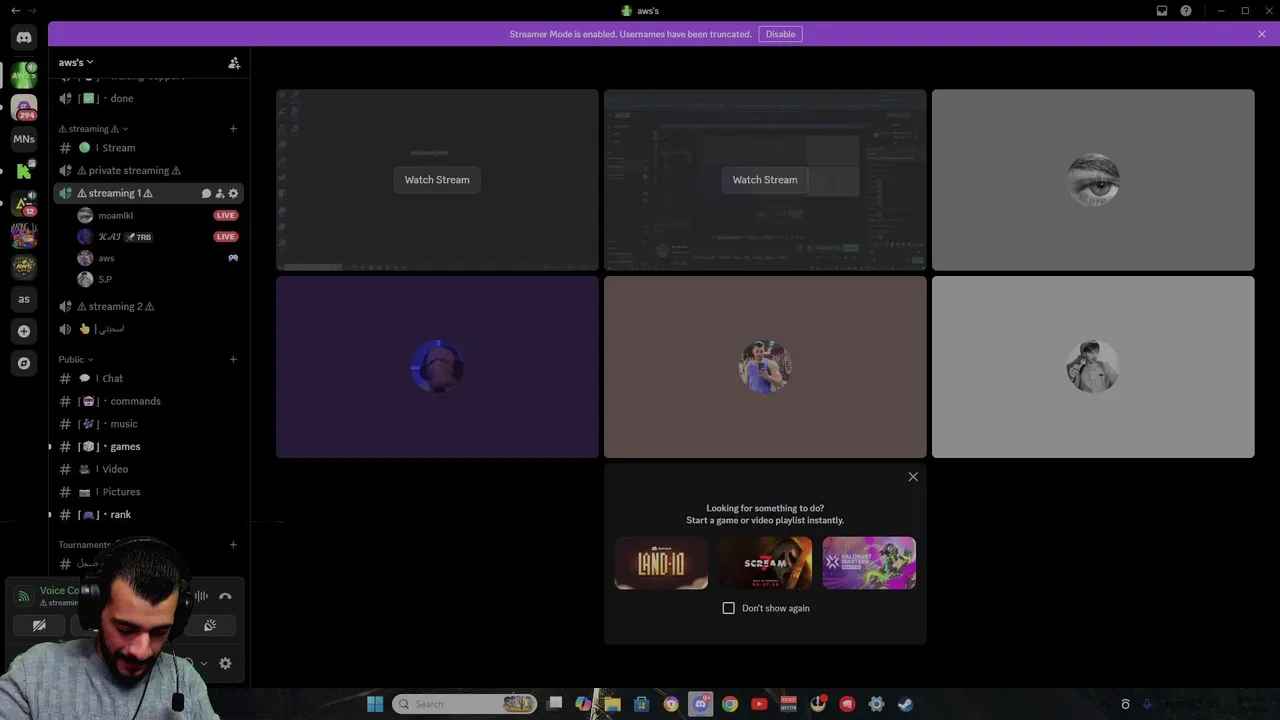Expand the aws's server dropdown menu
1280x720 pixels.
(x=76, y=63)
